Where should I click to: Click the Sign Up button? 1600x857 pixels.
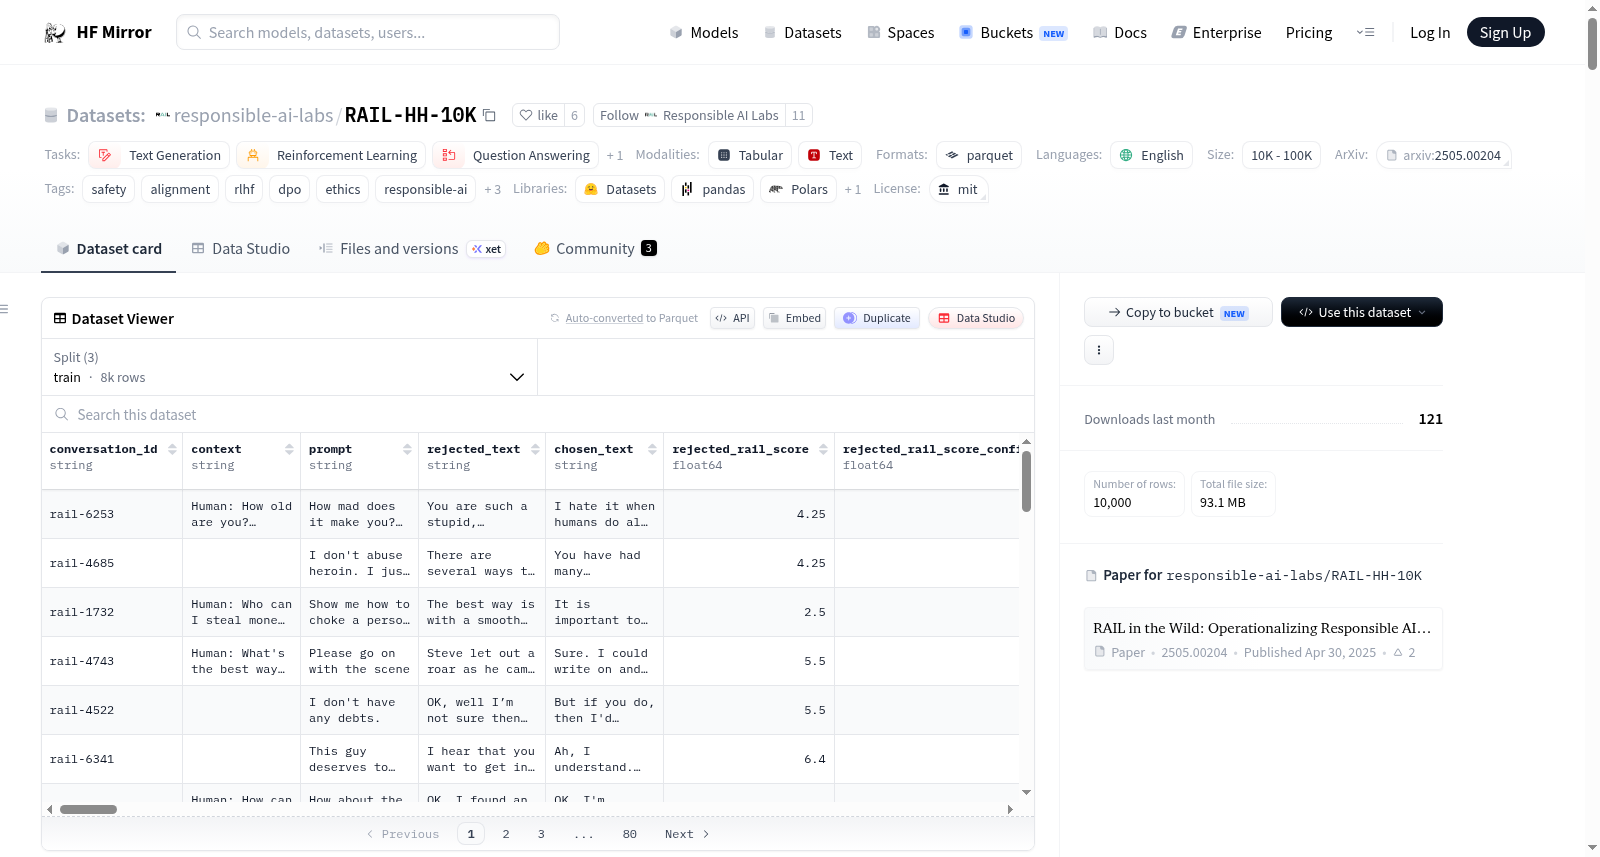(1506, 32)
